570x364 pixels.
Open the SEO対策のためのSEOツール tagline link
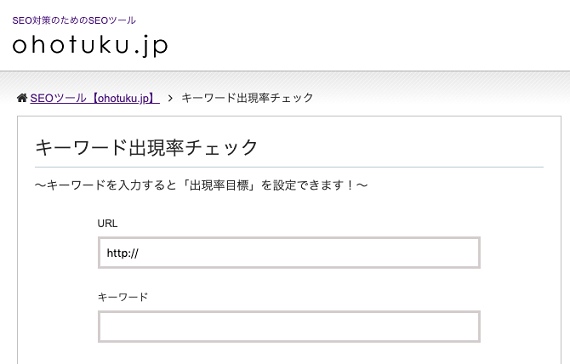click(74, 20)
